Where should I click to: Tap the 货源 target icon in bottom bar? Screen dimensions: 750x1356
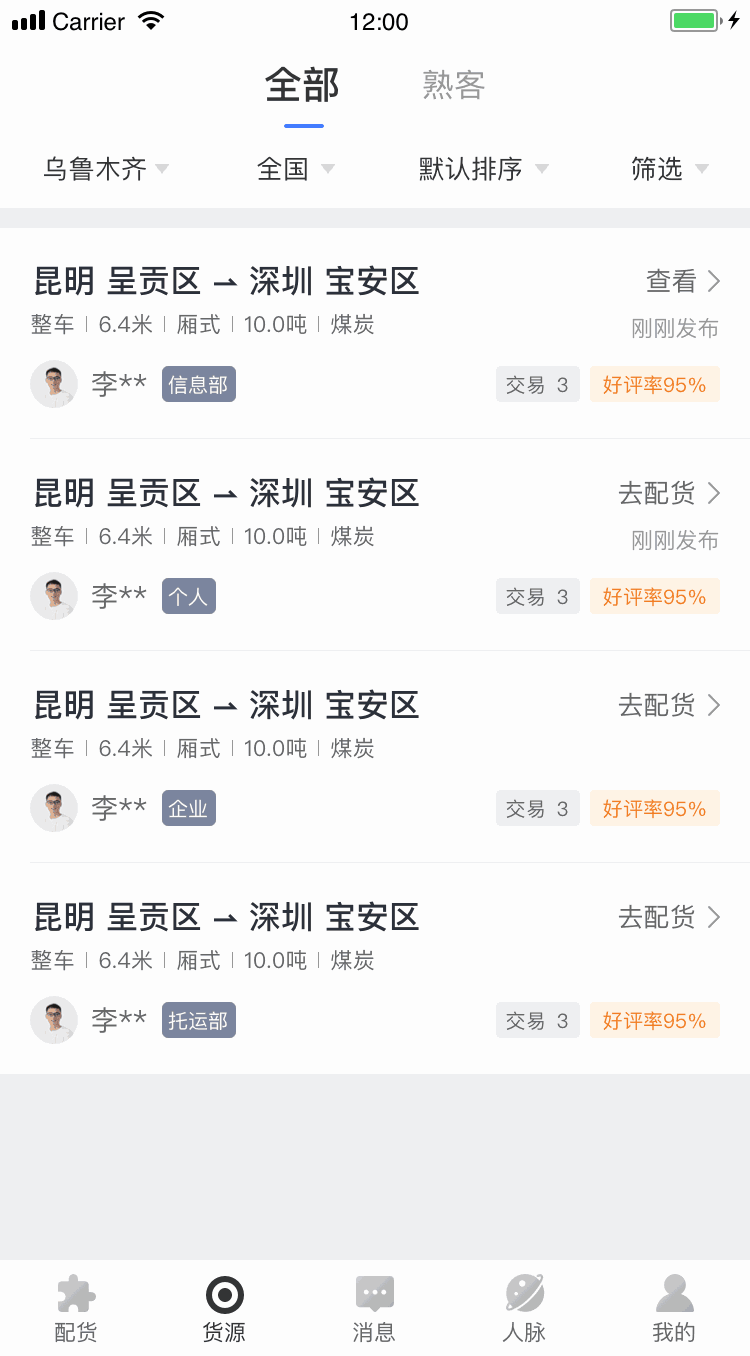tap(225, 1295)
